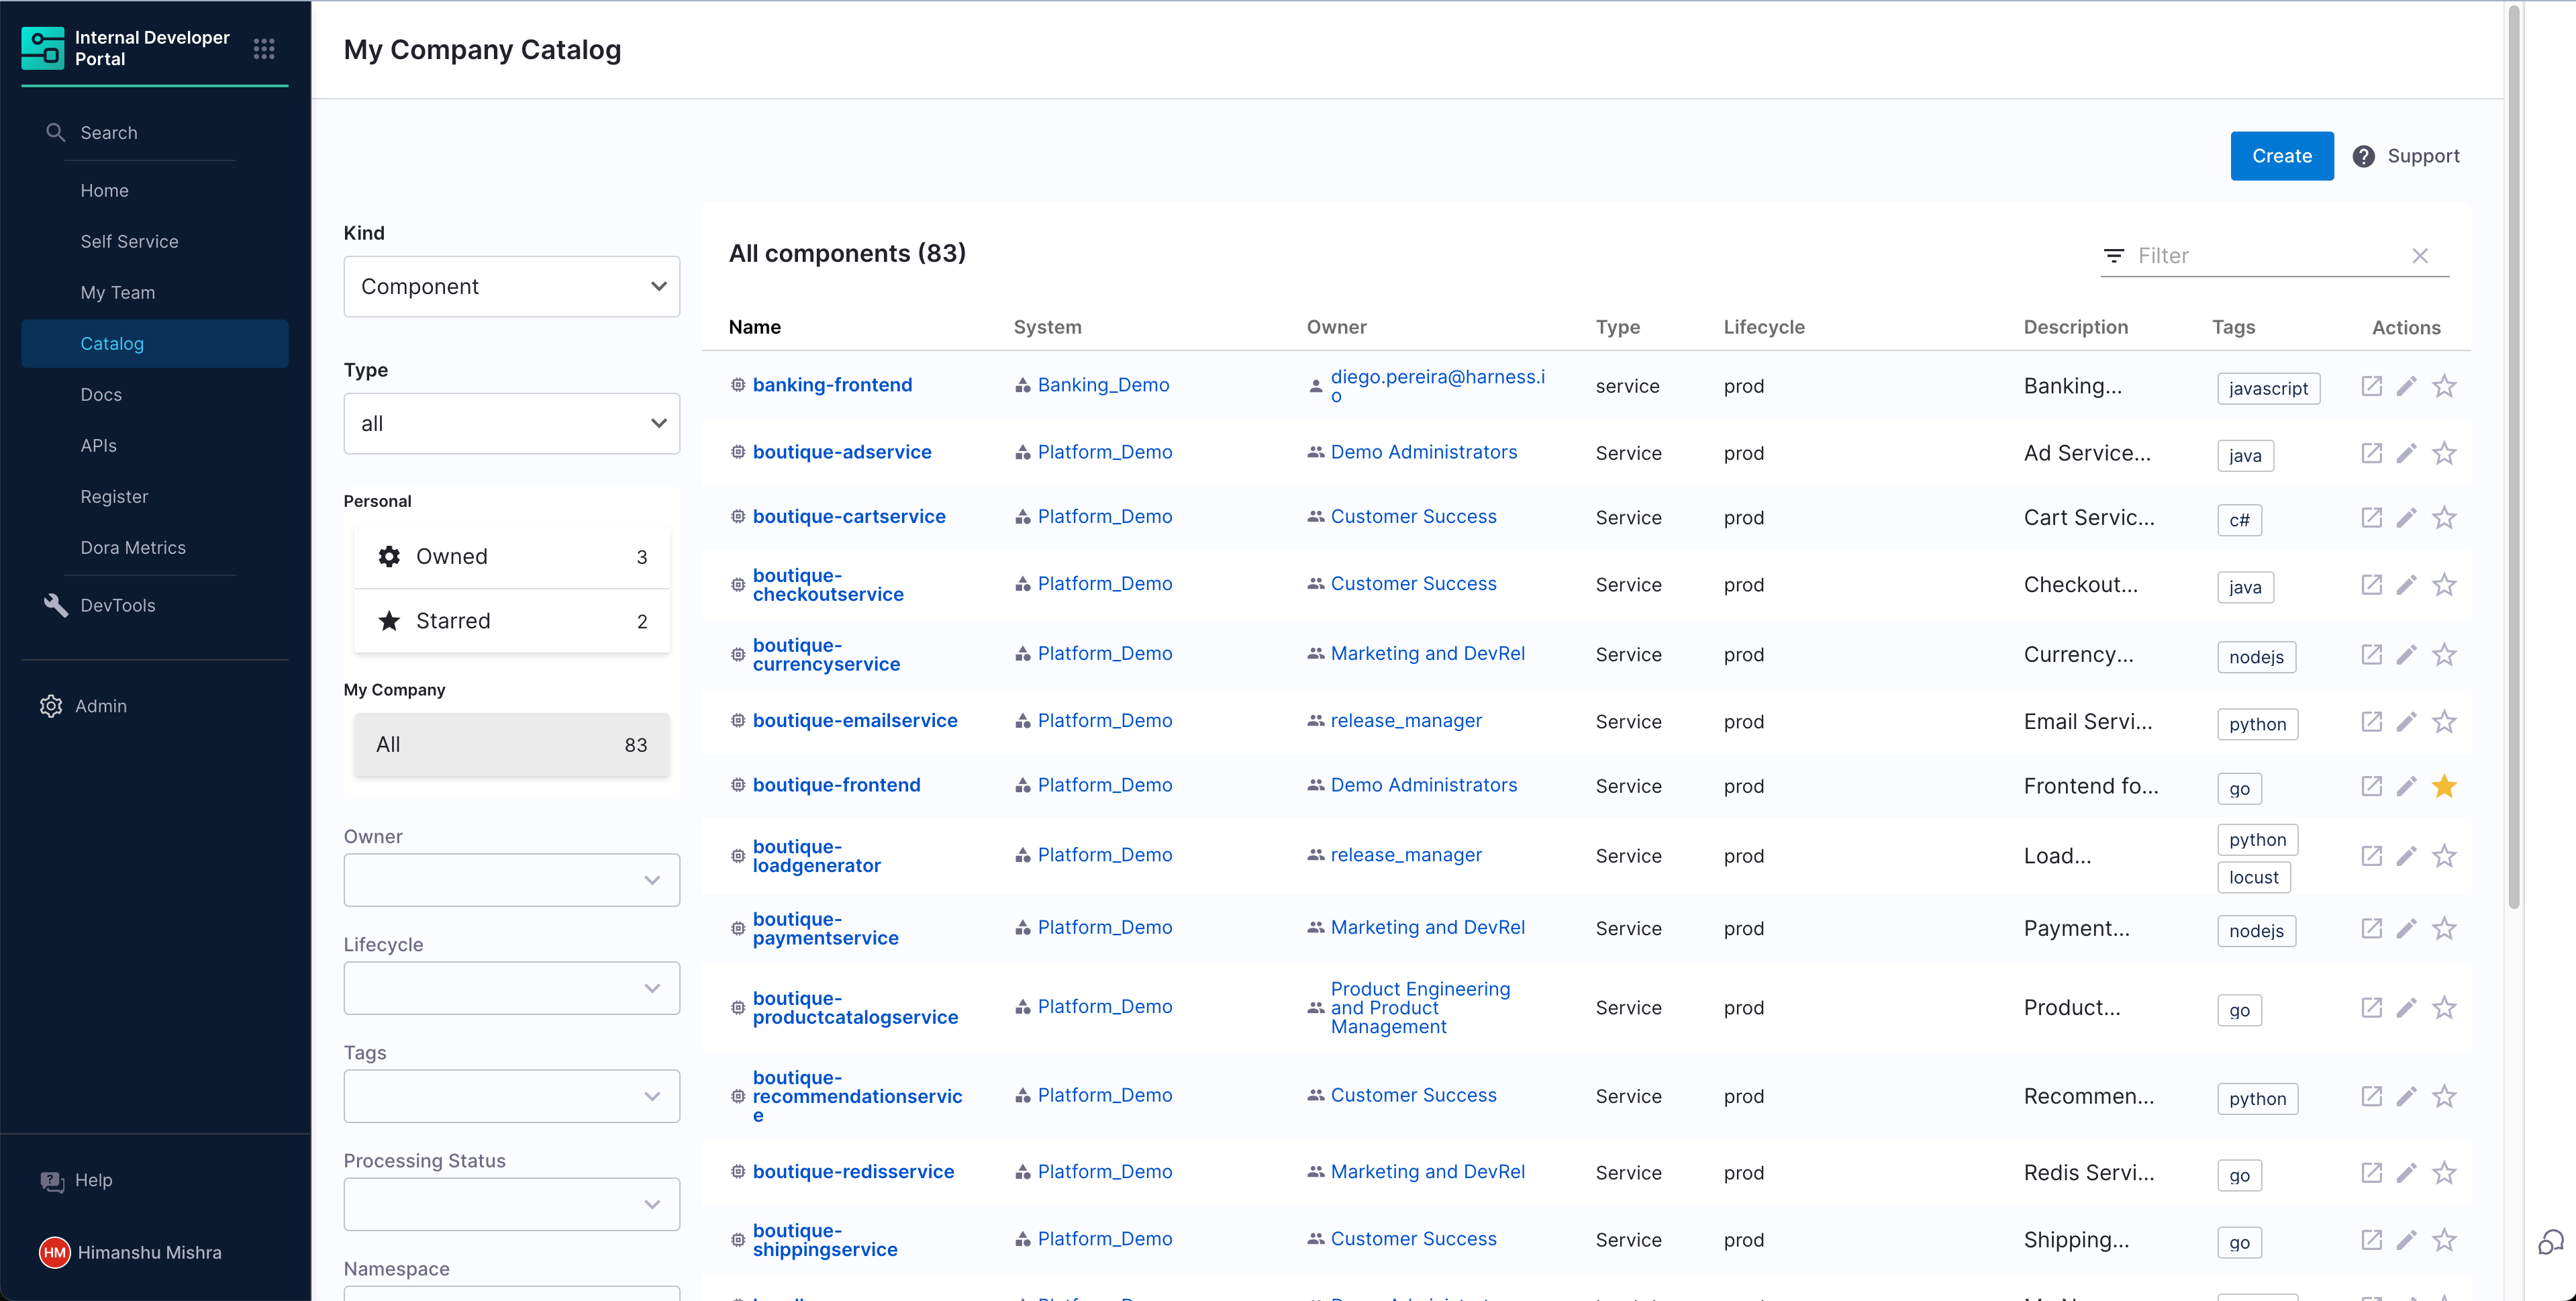Unstar the boutique-frontend component

point(2444,786)
